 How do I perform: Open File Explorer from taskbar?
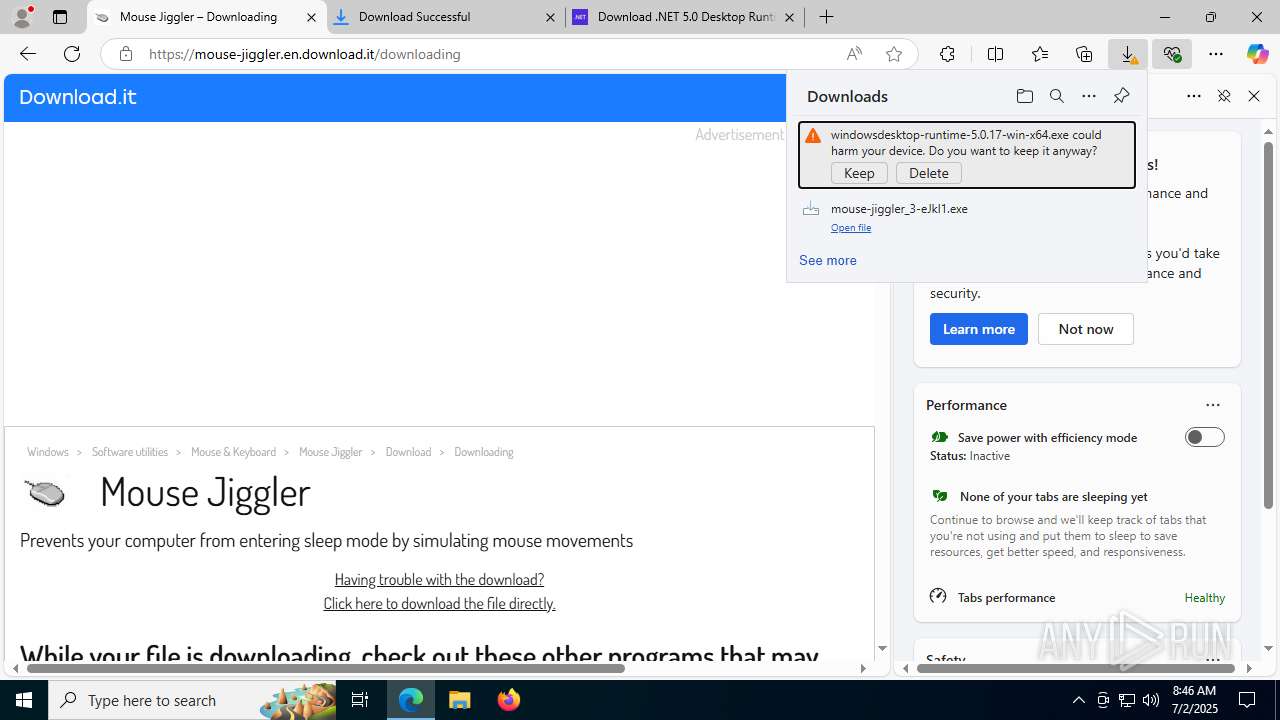(460, 700)
